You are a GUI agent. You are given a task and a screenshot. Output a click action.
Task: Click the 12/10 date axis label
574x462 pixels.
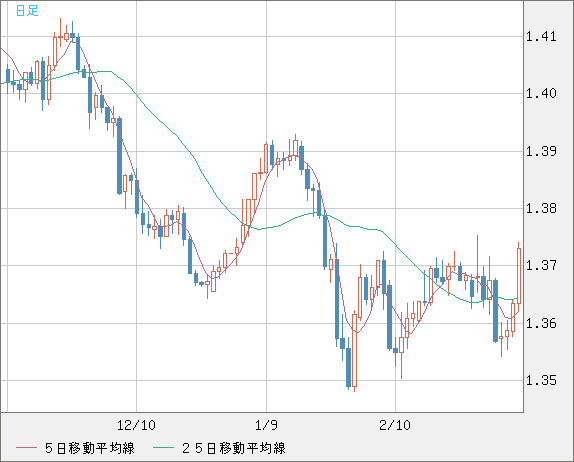click(x=136, y=425)
